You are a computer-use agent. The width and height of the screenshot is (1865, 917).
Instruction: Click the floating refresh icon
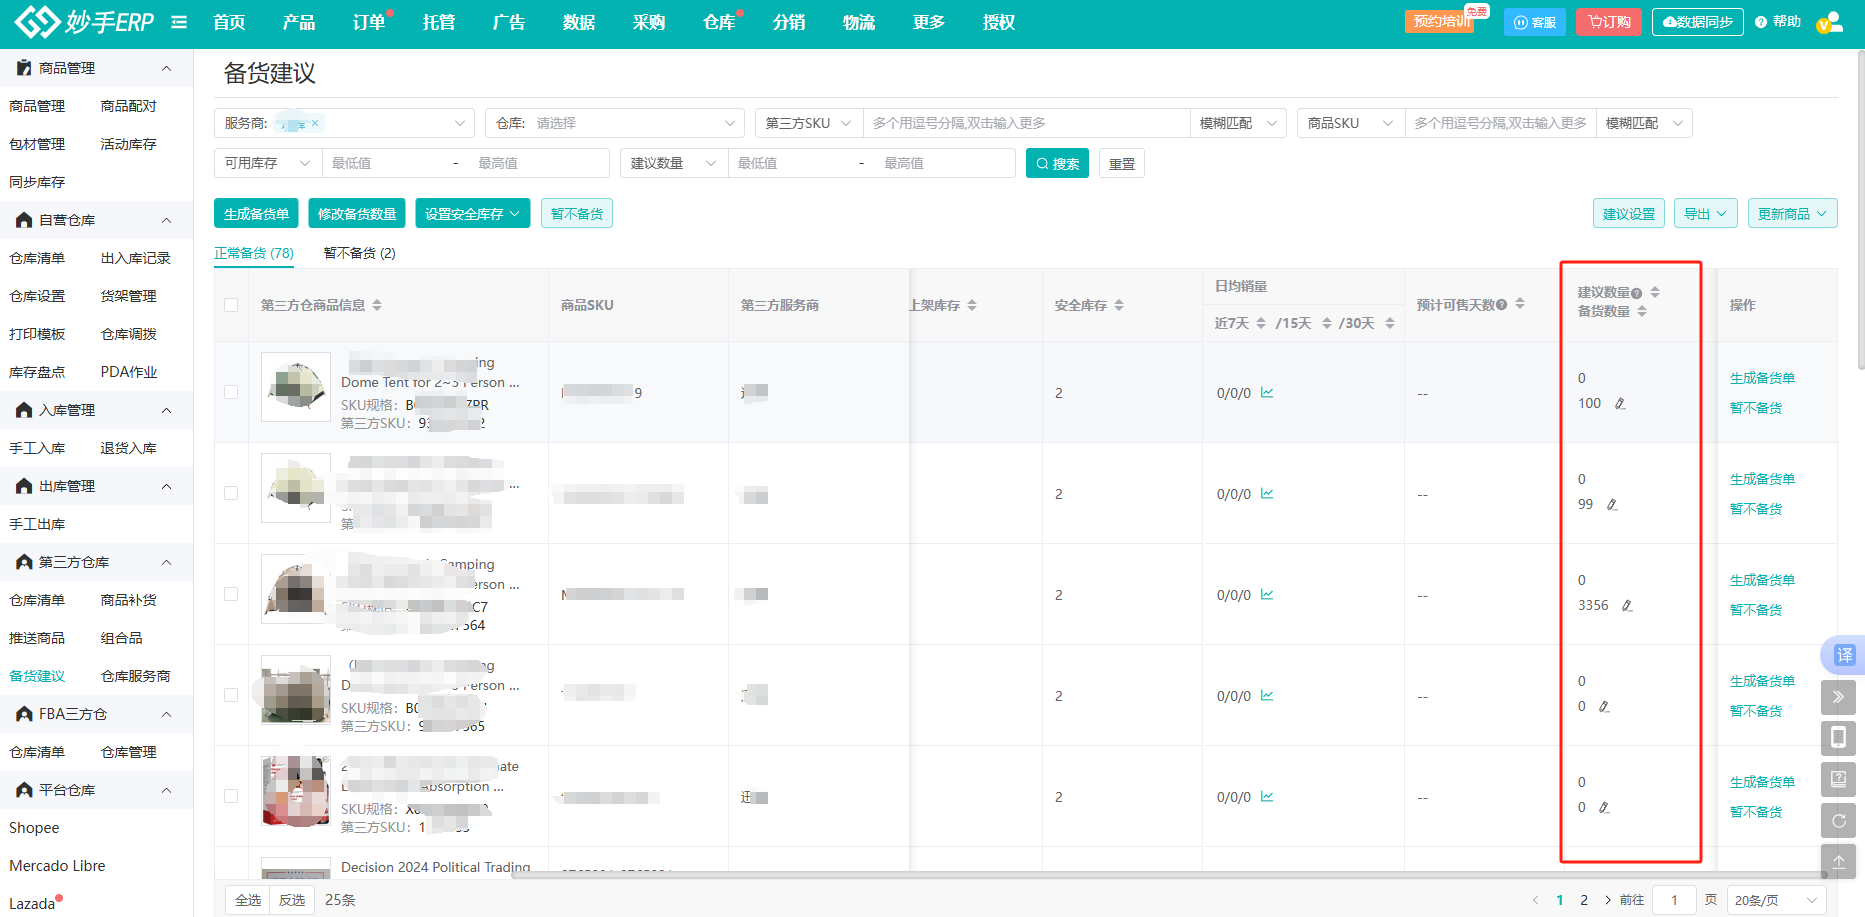1838,821
